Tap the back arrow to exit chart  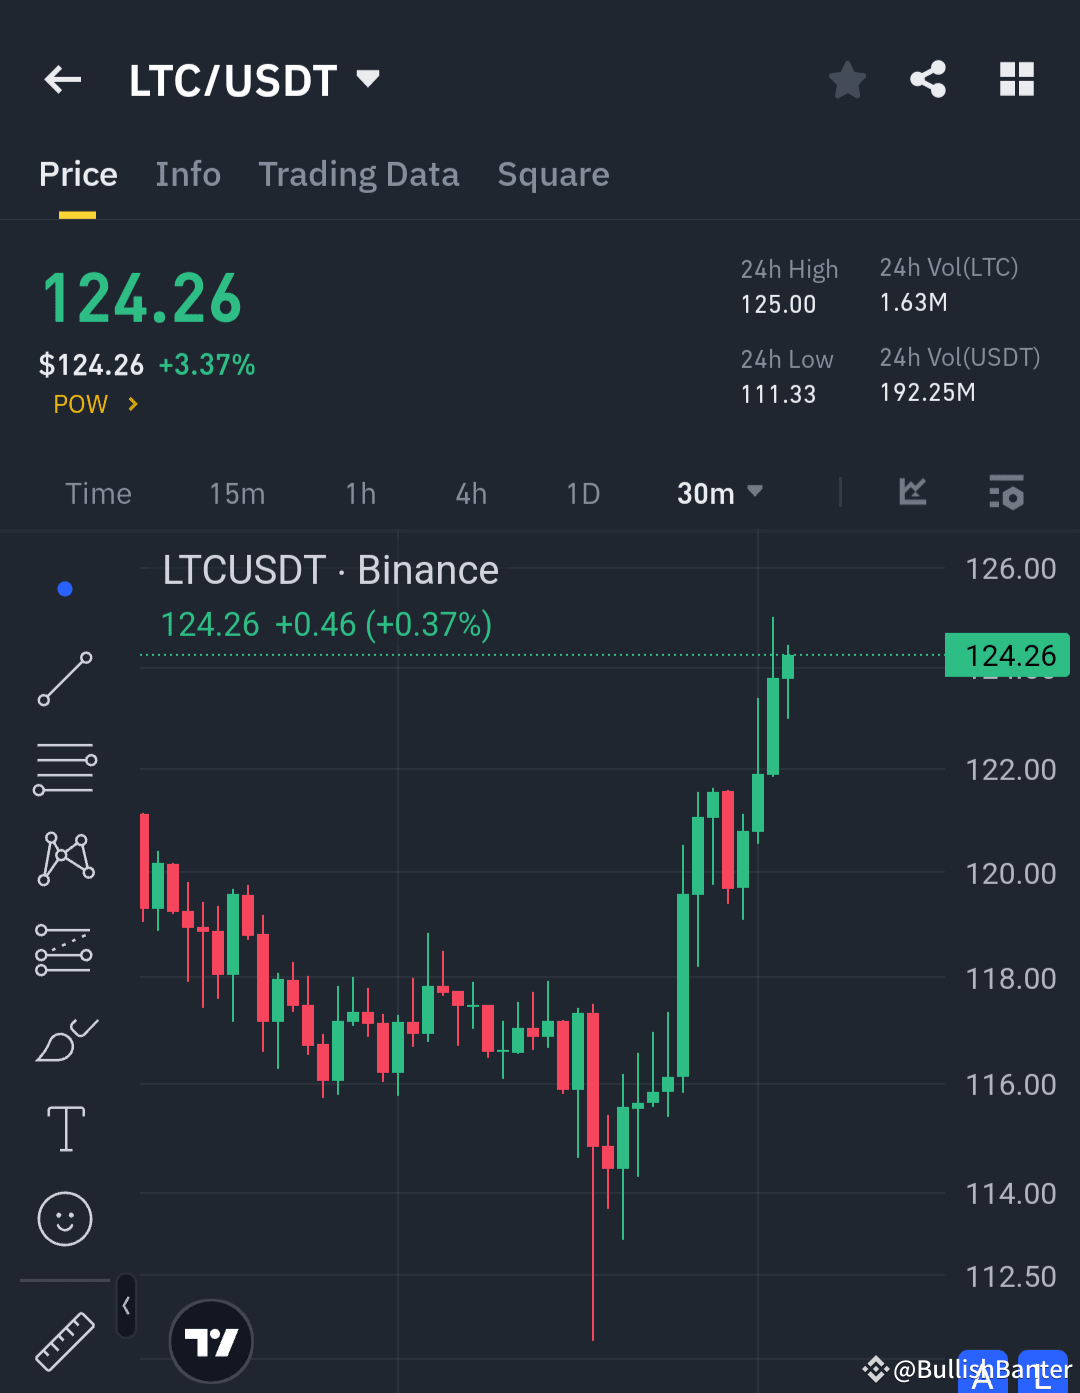pyautogui.click(x=62, y=79)
